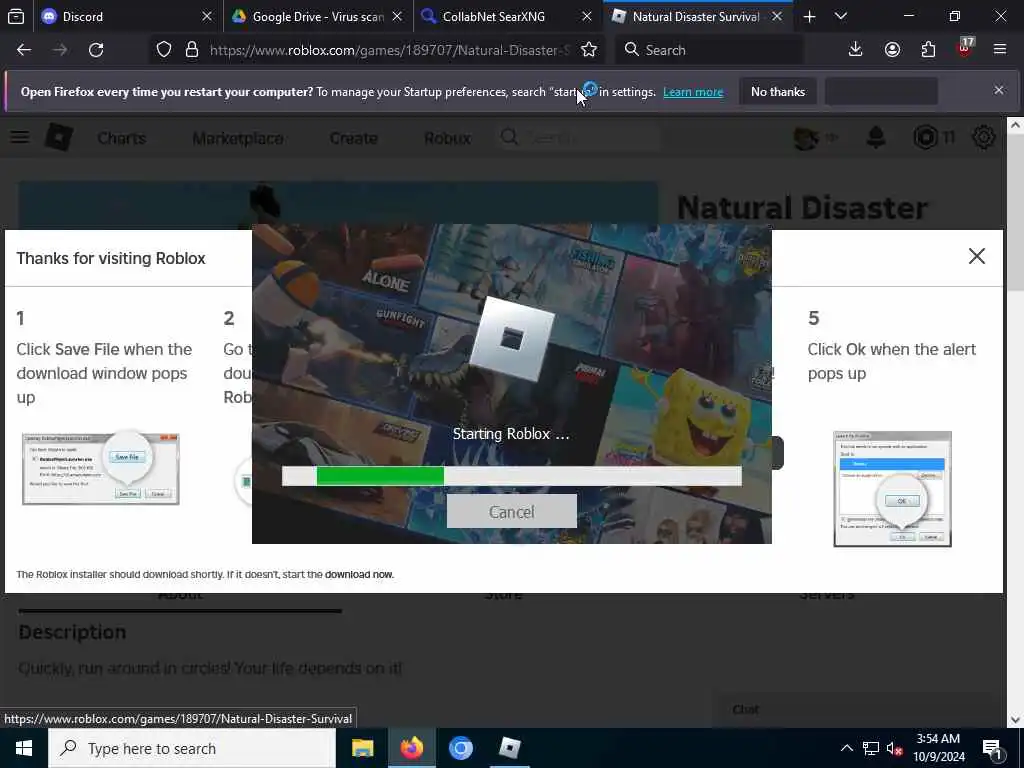The height and width of the screenshot is (768, 1024).
Task: Open tracking protection shield icon
Action: [164, 50]
